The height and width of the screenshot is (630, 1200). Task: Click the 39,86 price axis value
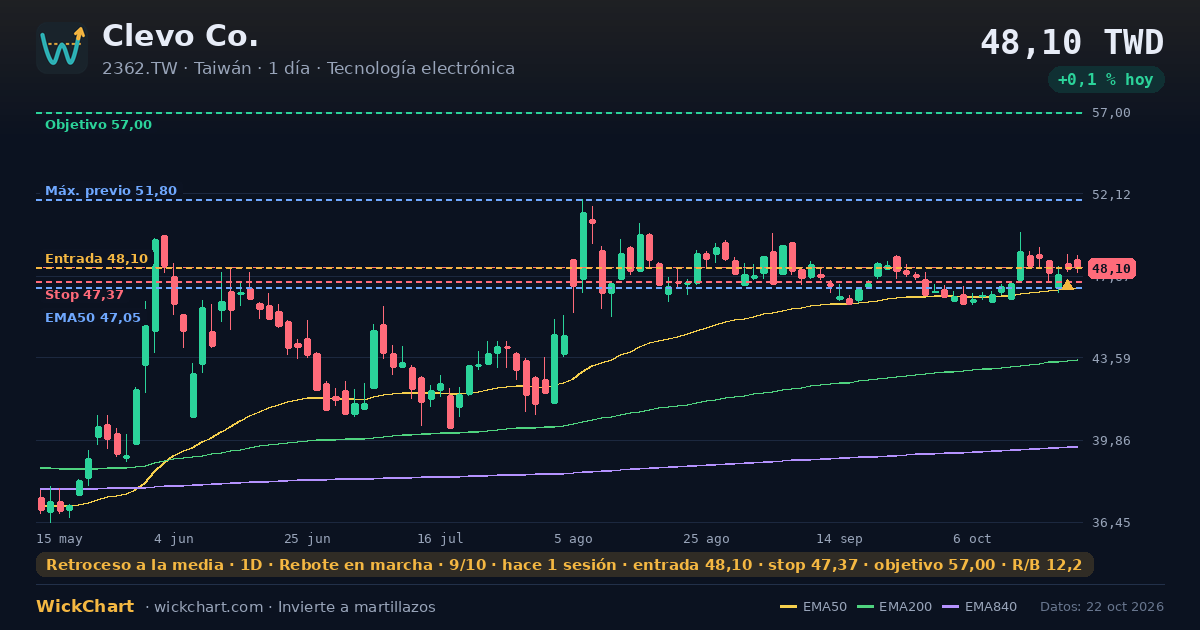tap(1111, 441)
